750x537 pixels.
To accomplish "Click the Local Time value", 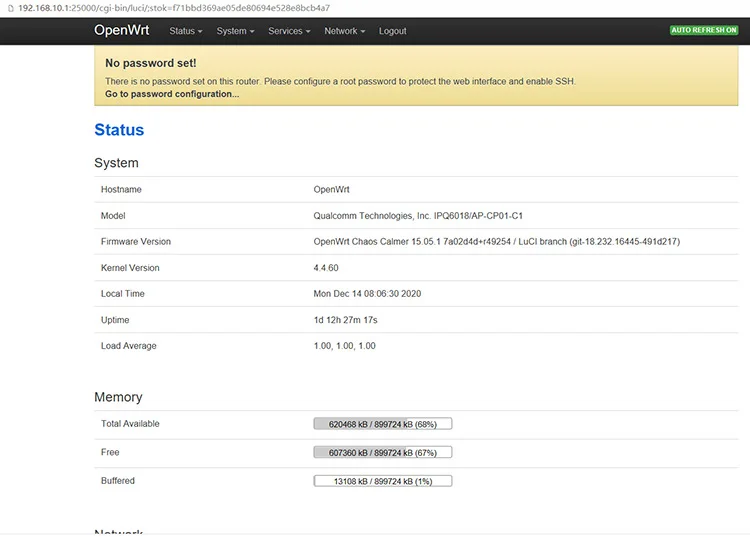I will tap(366, 294).
